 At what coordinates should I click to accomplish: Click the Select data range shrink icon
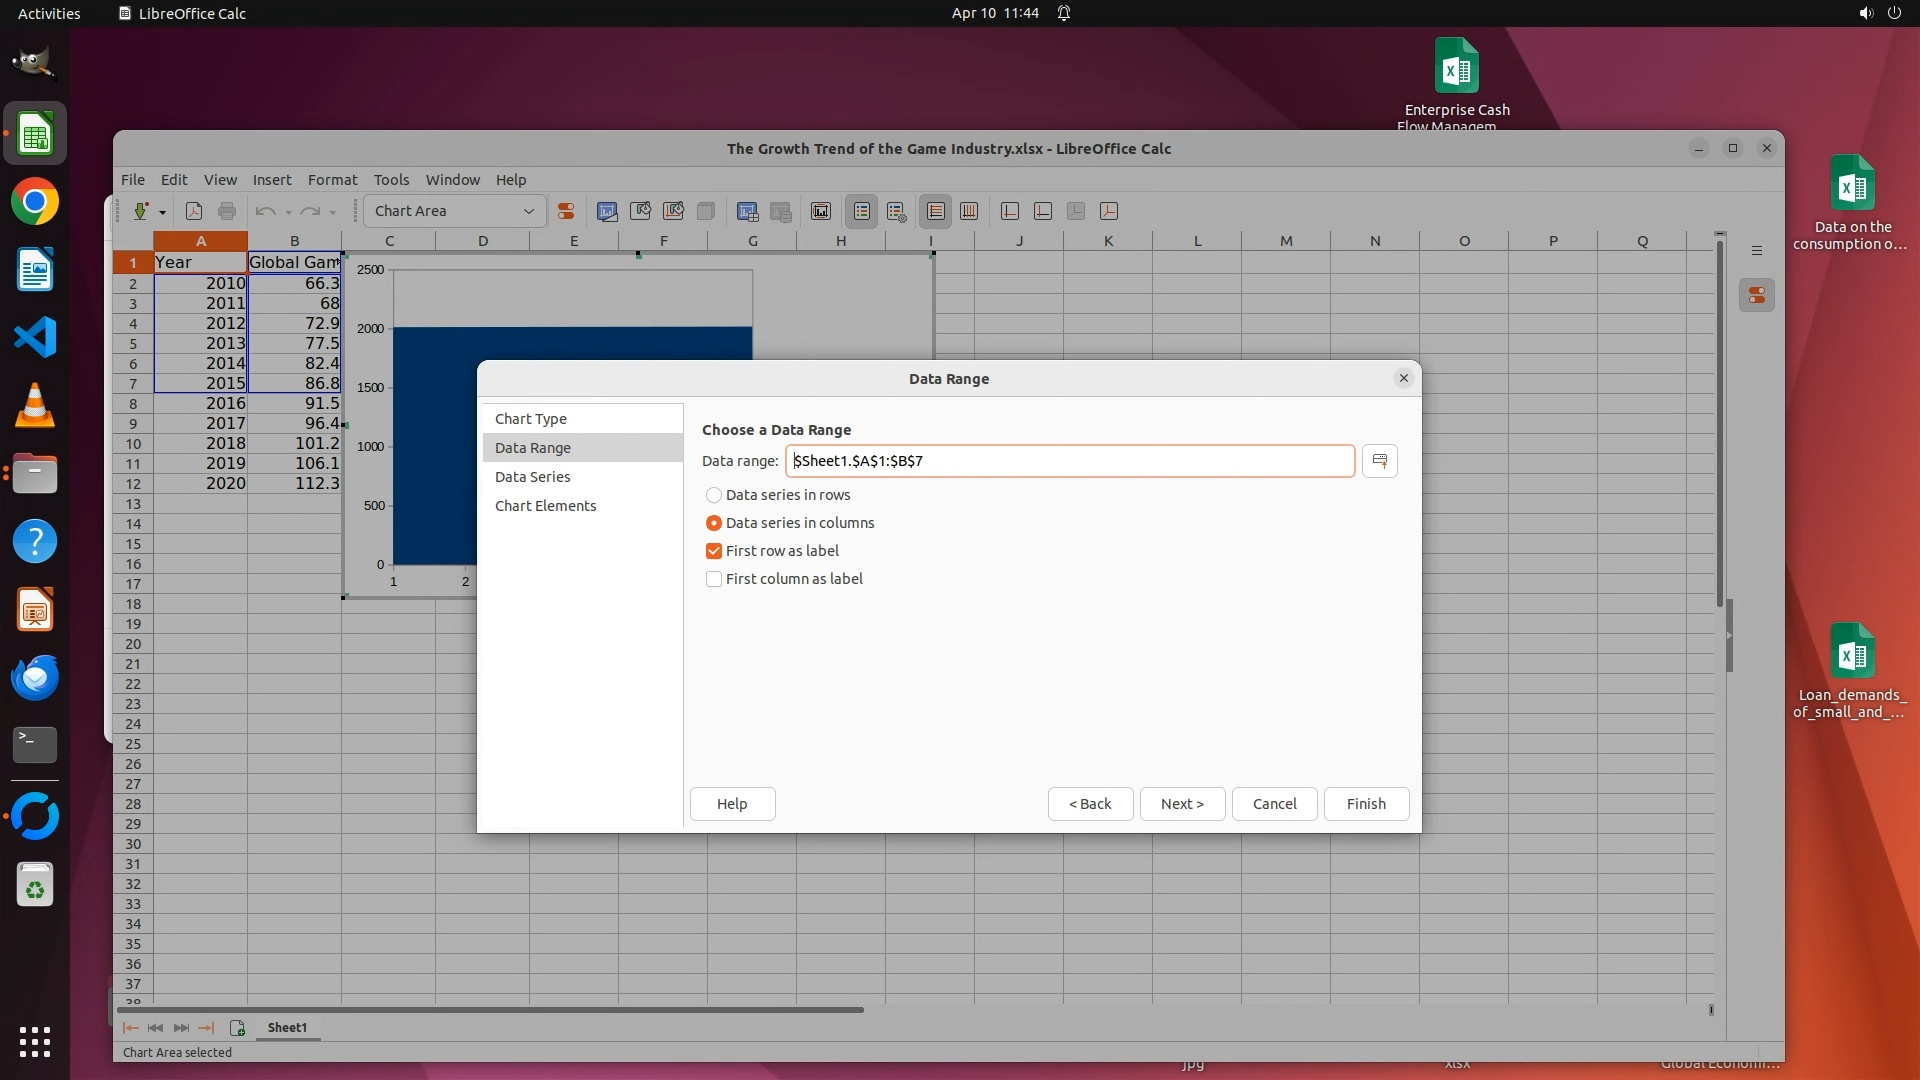pyautogui.click(x=1380, y=461)
